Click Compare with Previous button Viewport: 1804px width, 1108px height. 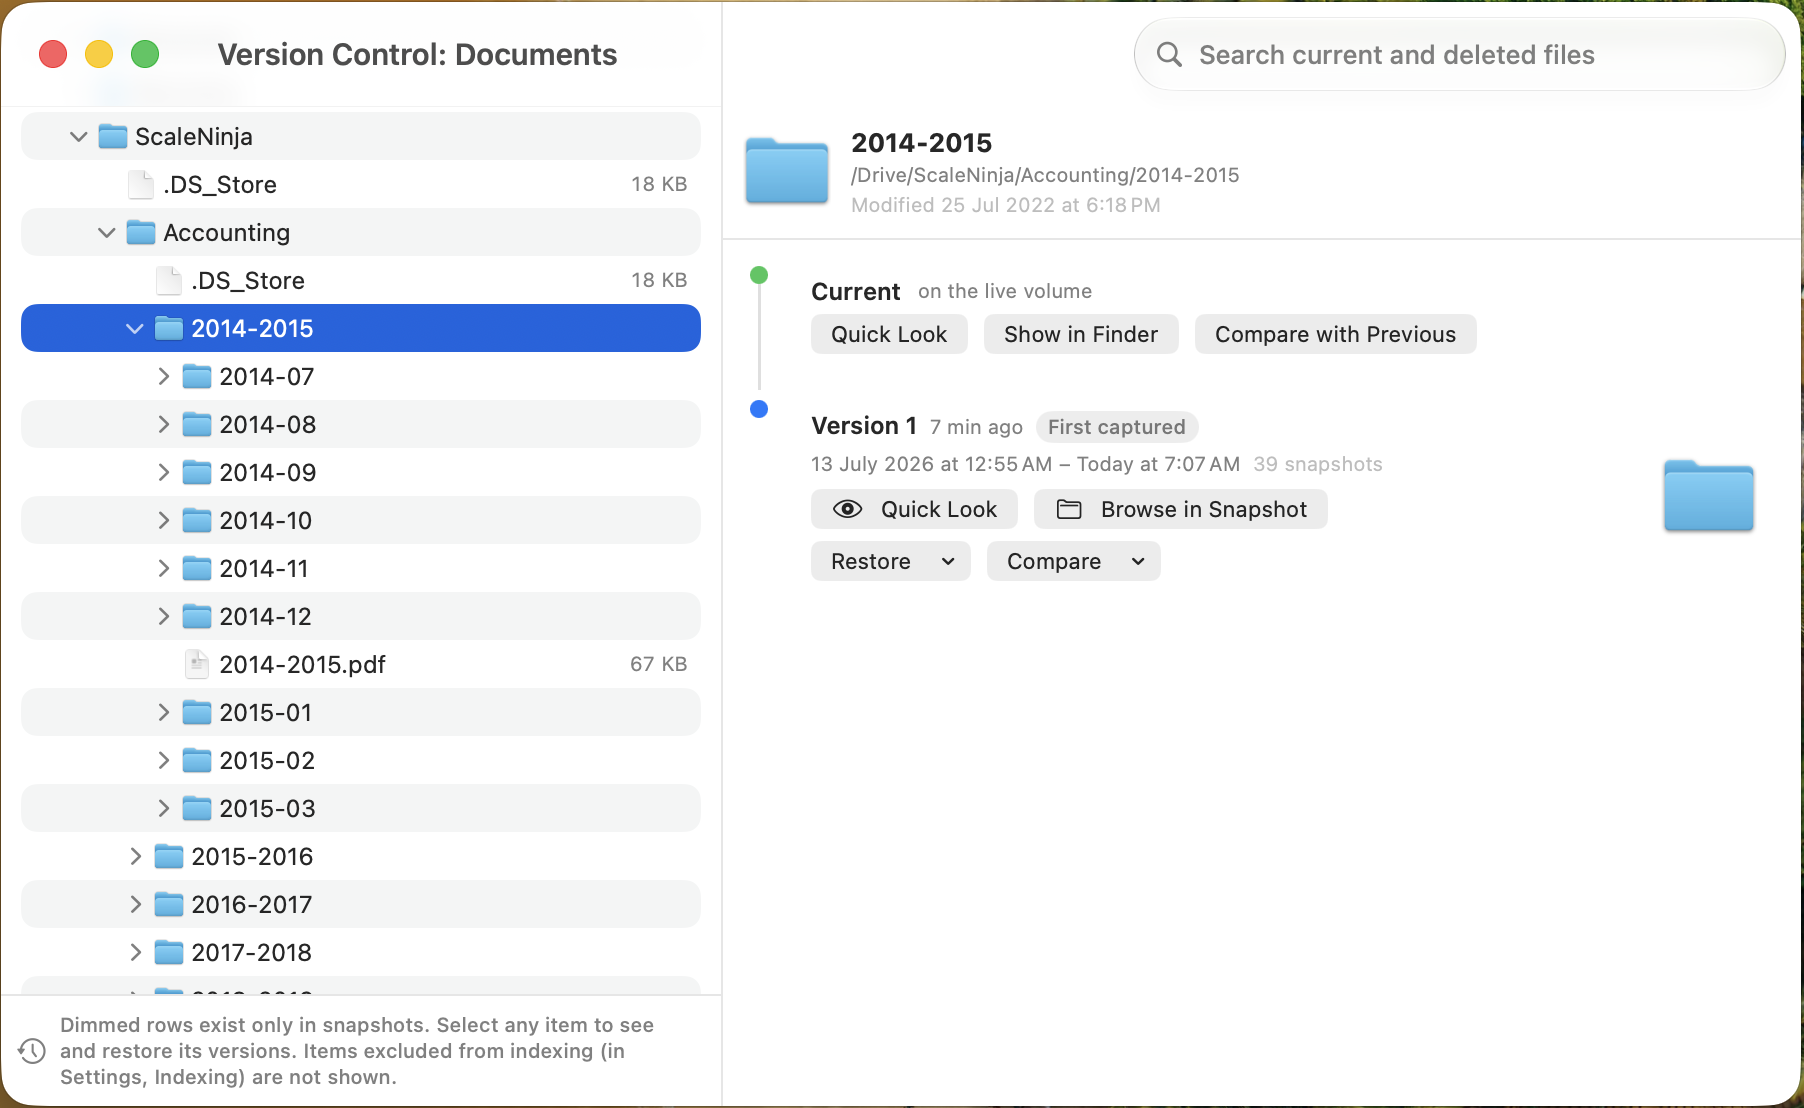pyautogui.click(x=1335, y=334)
